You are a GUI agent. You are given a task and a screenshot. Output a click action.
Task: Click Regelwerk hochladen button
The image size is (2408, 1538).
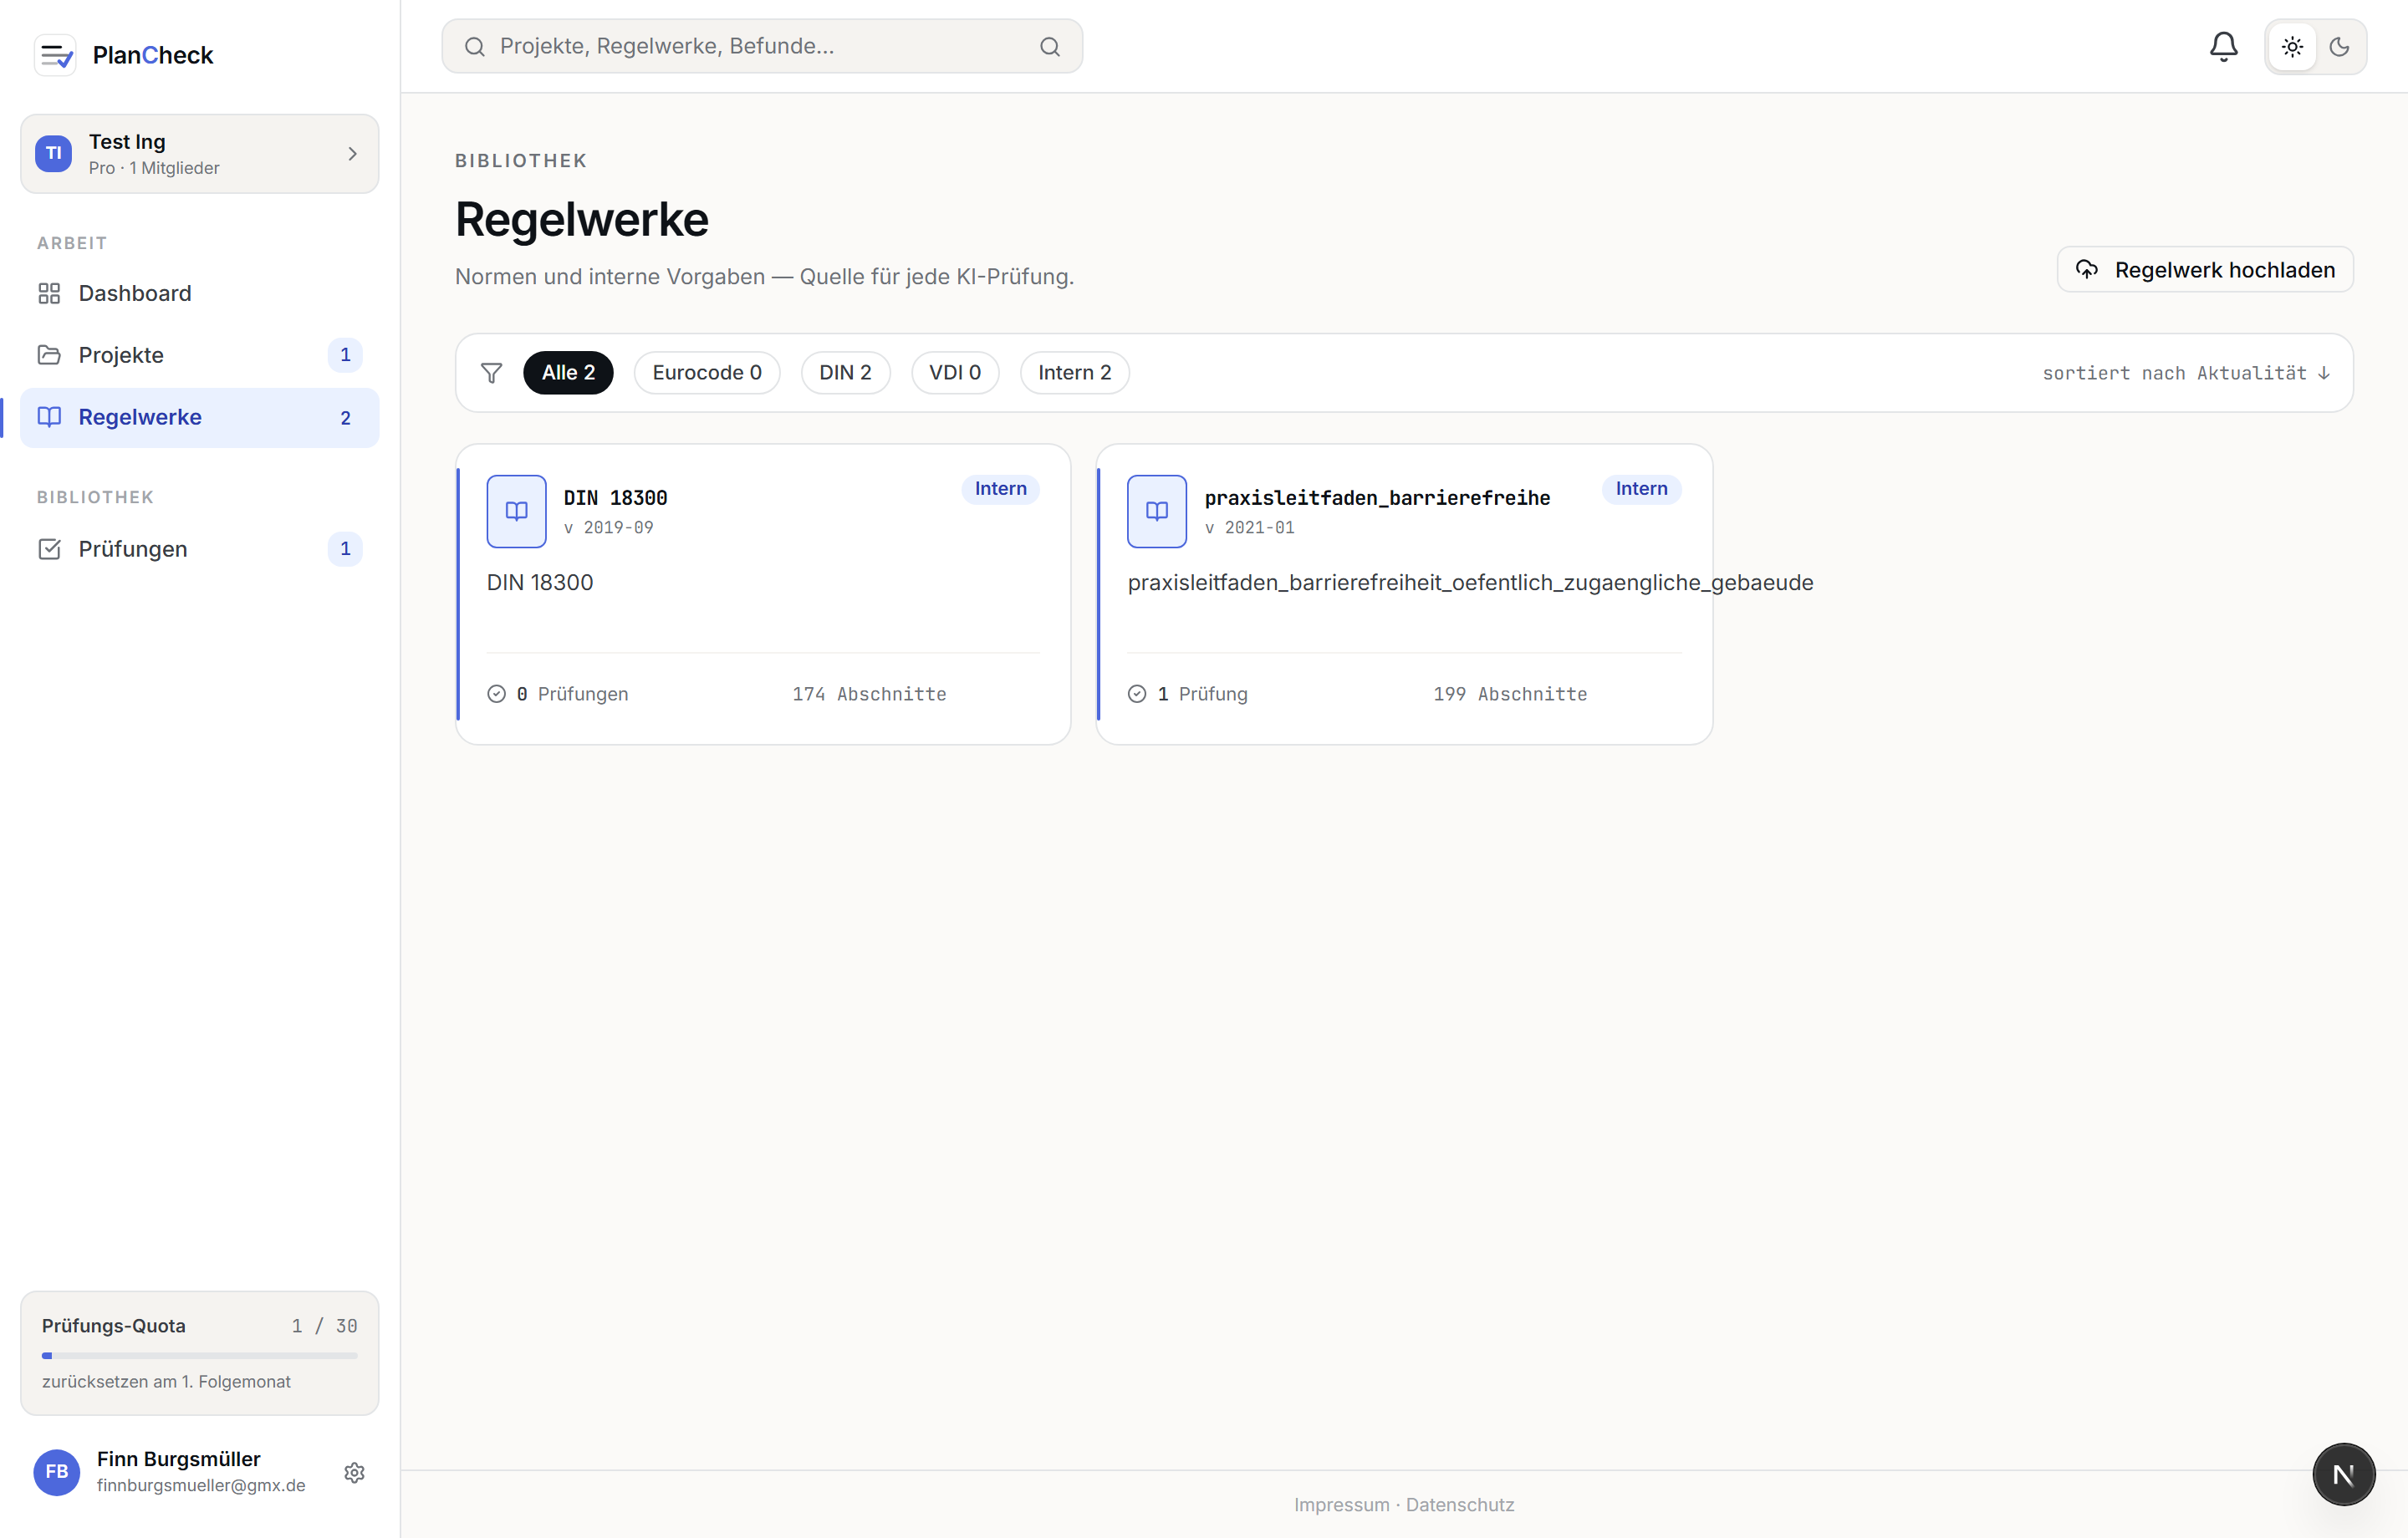tap(2205, 270)
